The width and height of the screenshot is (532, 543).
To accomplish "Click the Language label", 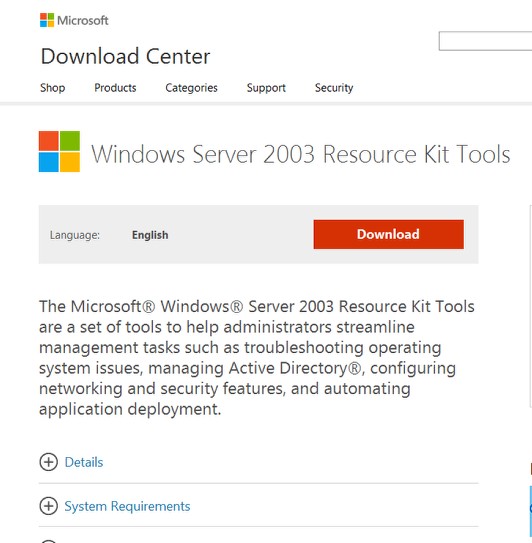I will click(75, 235).
